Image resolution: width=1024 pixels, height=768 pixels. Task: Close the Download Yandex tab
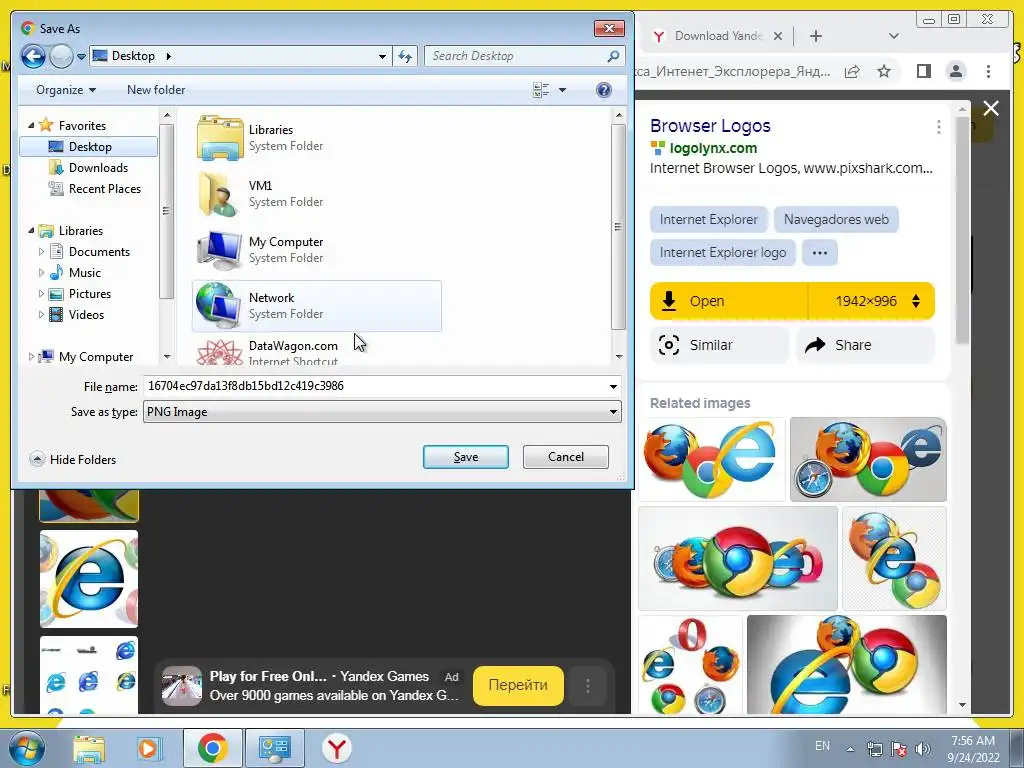click(x=778, y=37)
